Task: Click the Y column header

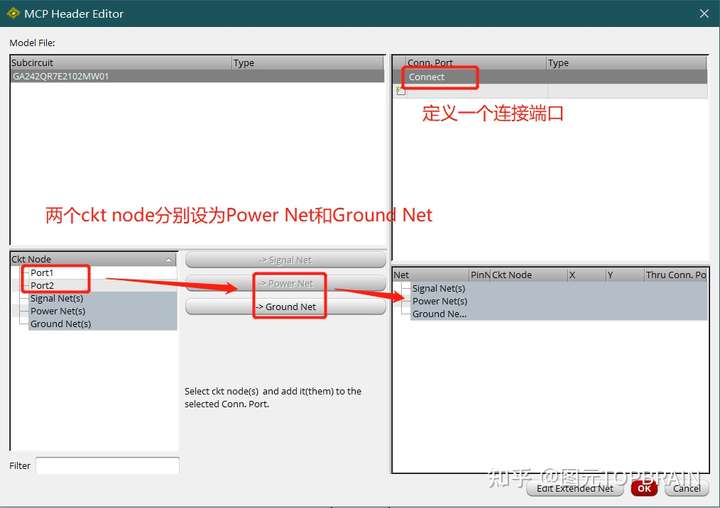Action: coord(625,275)
